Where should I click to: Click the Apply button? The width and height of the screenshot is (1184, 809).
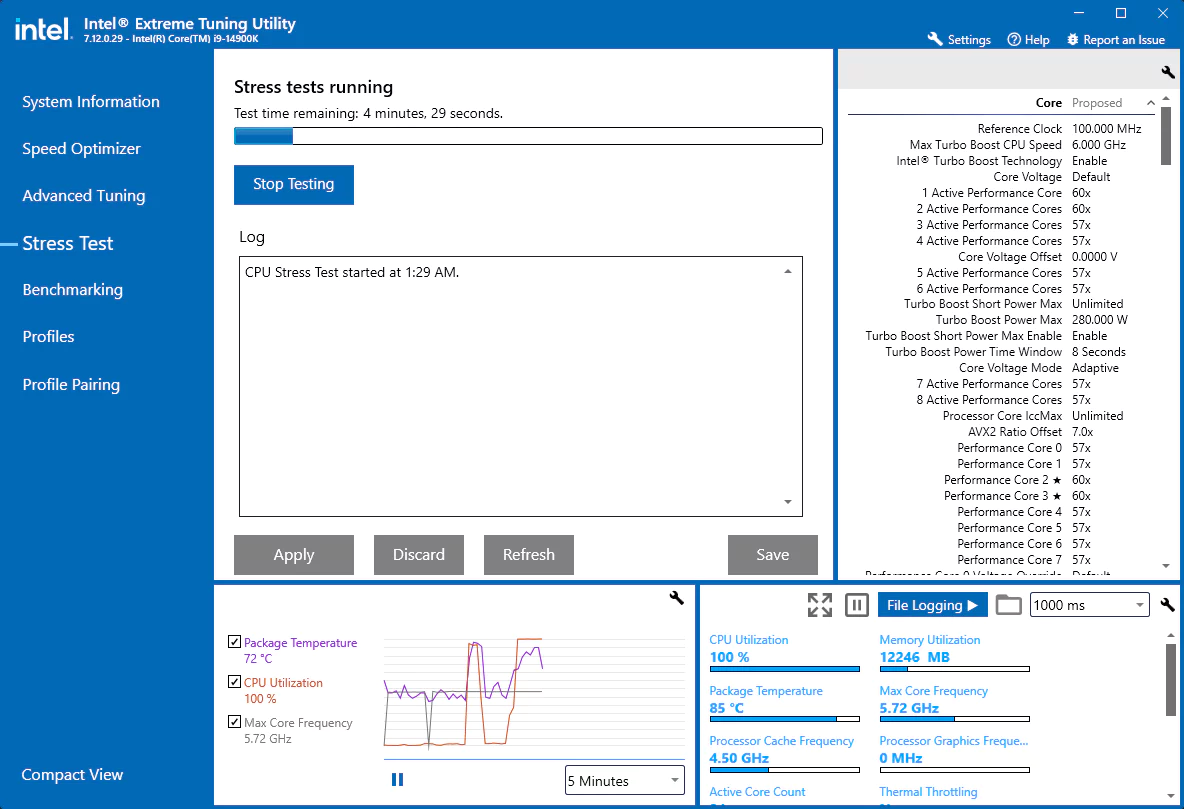click(294, 554)
